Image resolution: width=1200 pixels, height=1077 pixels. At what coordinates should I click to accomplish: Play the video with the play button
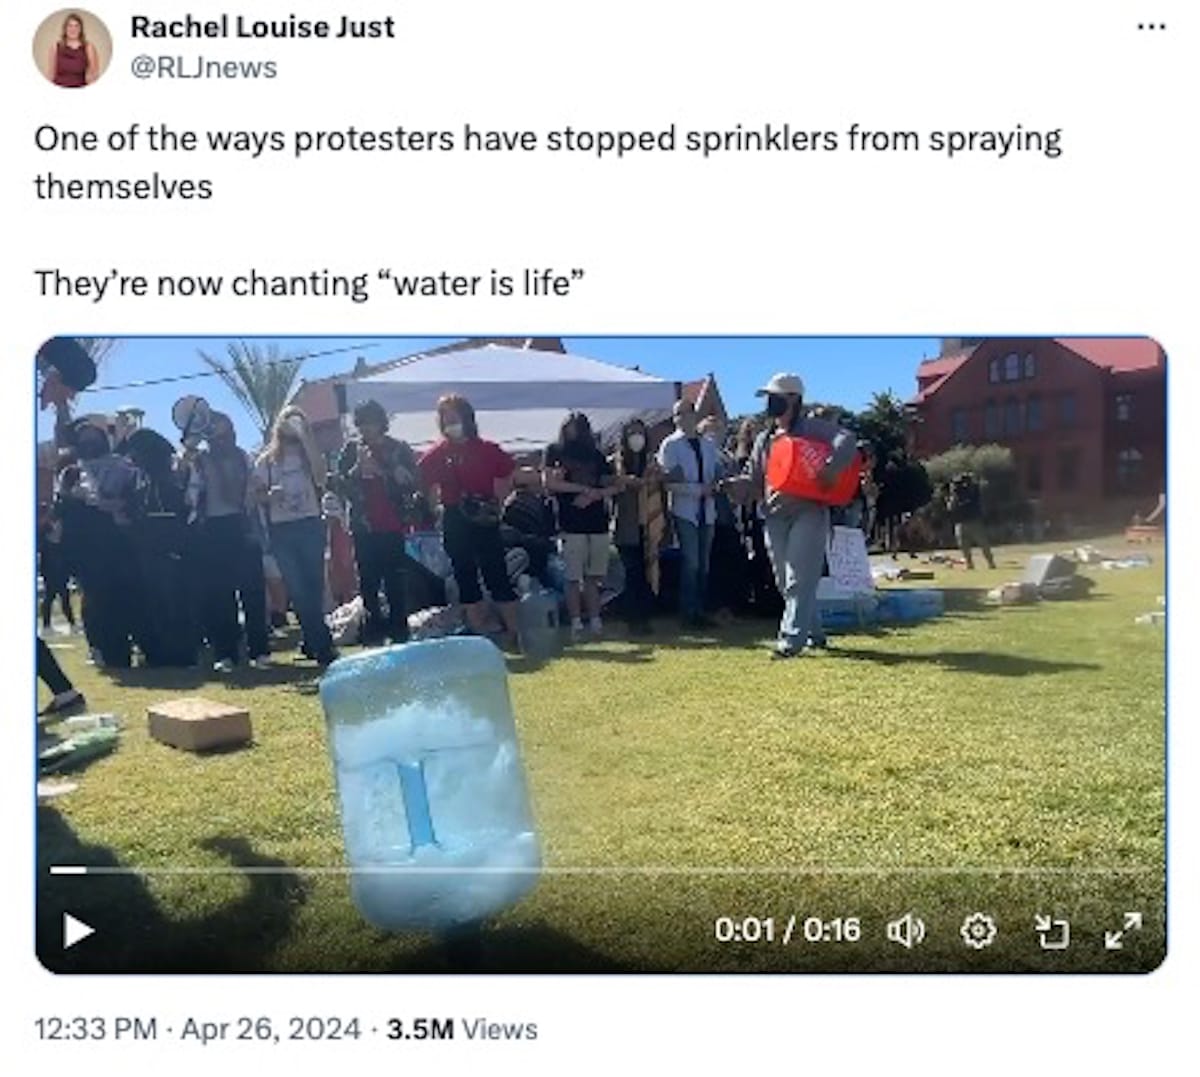click(78, 931)
